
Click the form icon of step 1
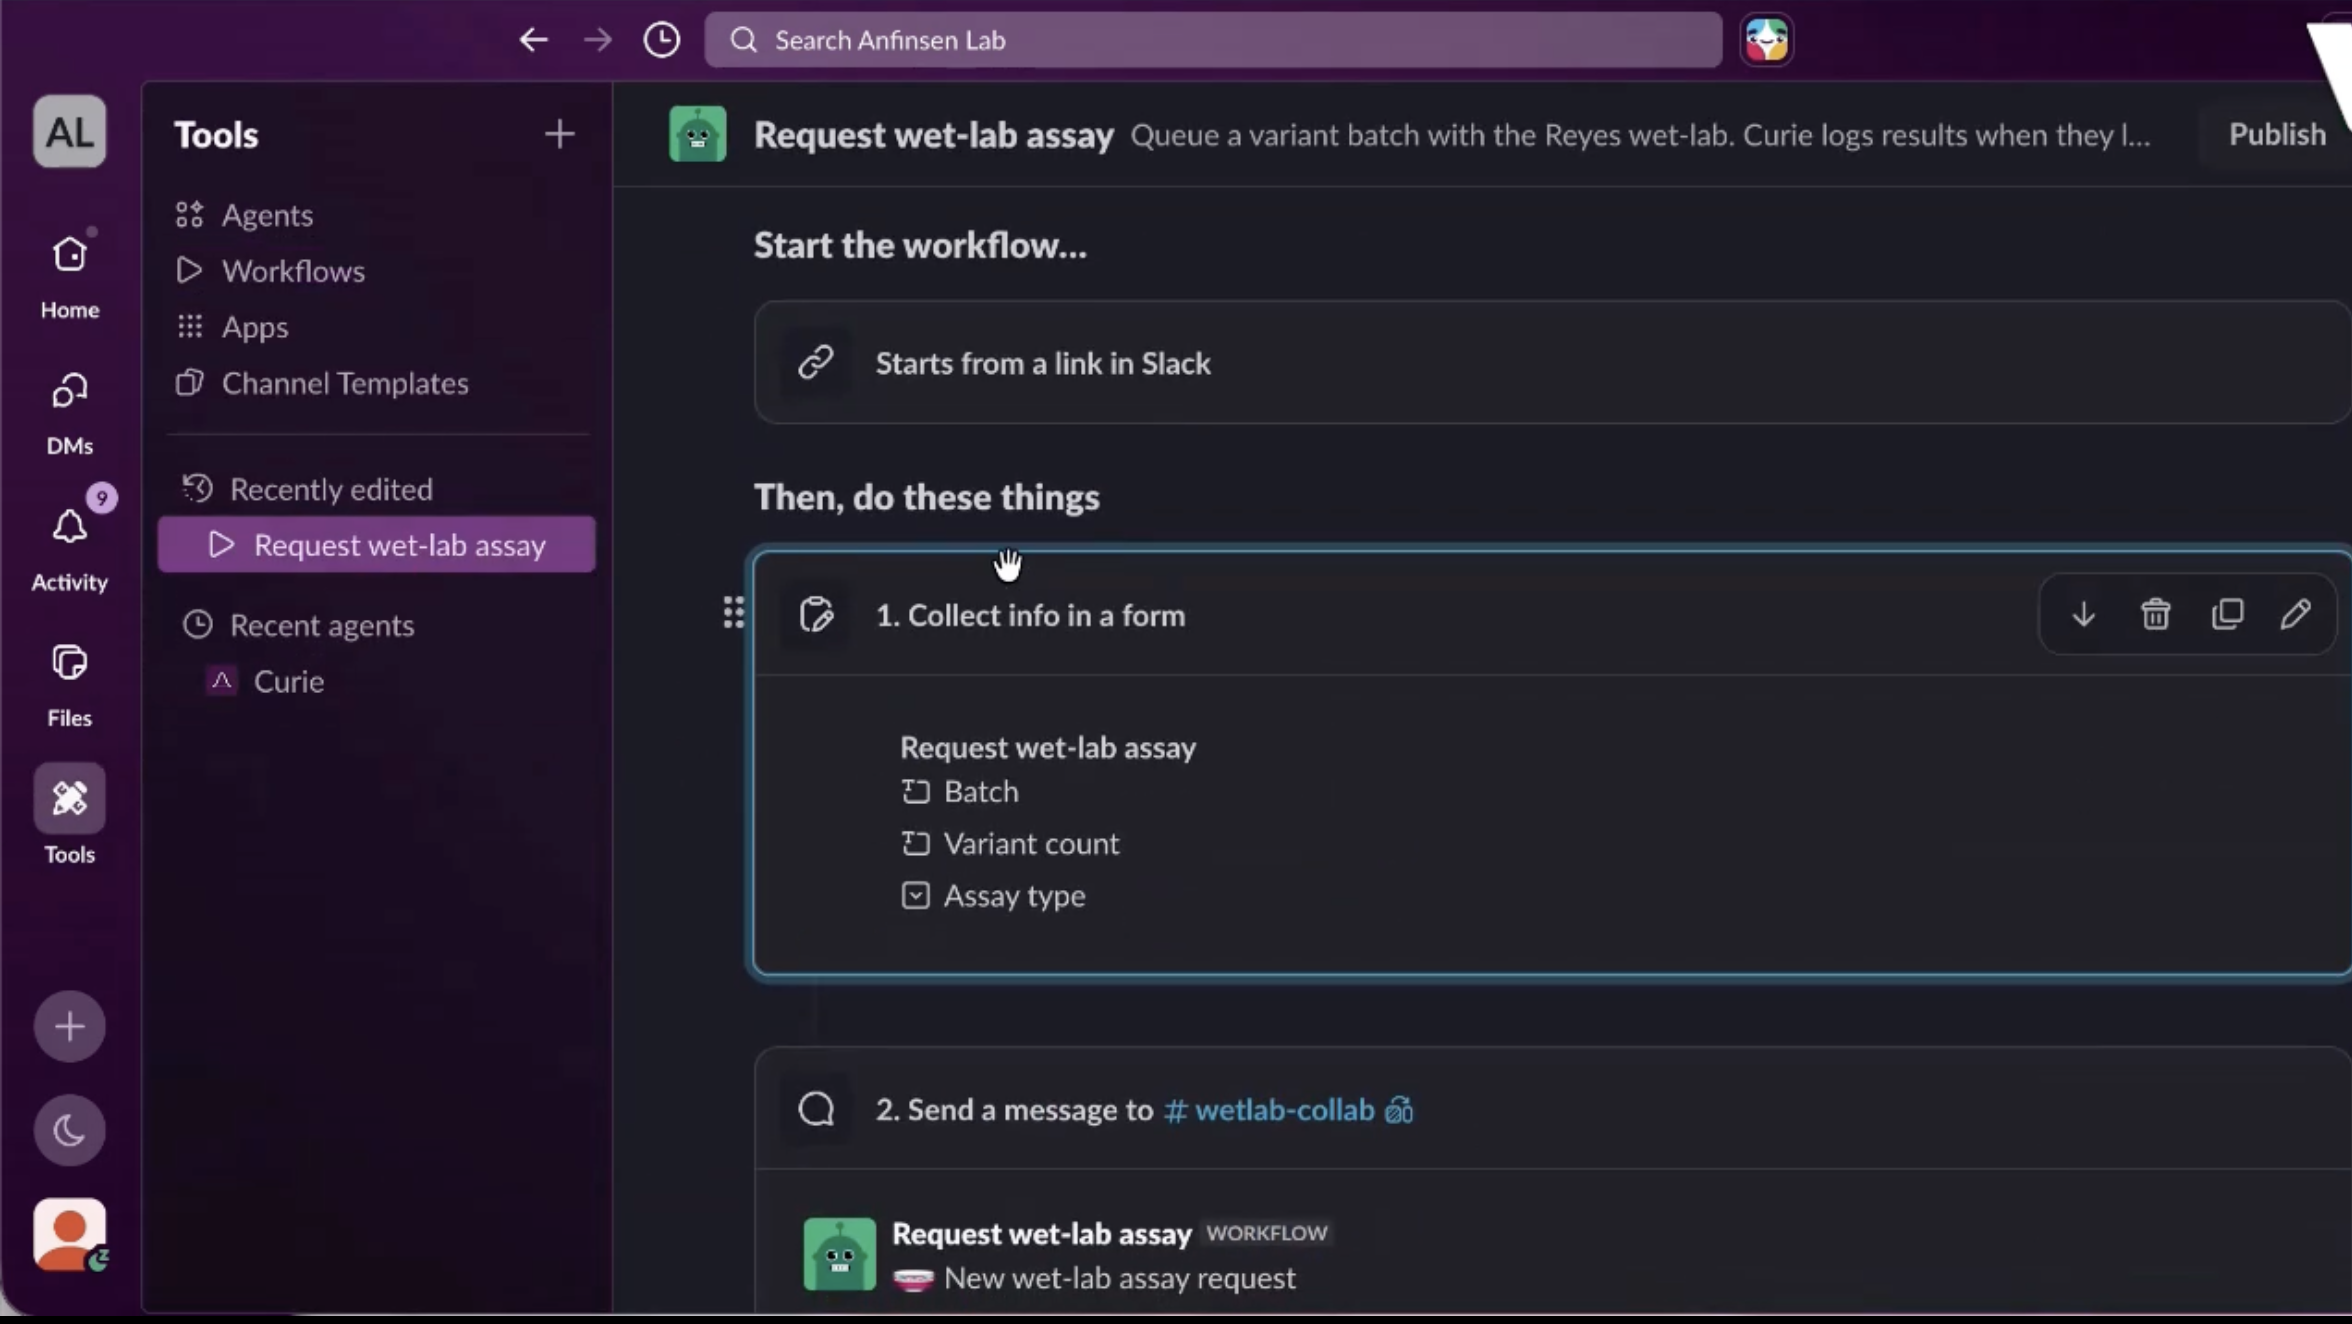click(x=816, y=614)
